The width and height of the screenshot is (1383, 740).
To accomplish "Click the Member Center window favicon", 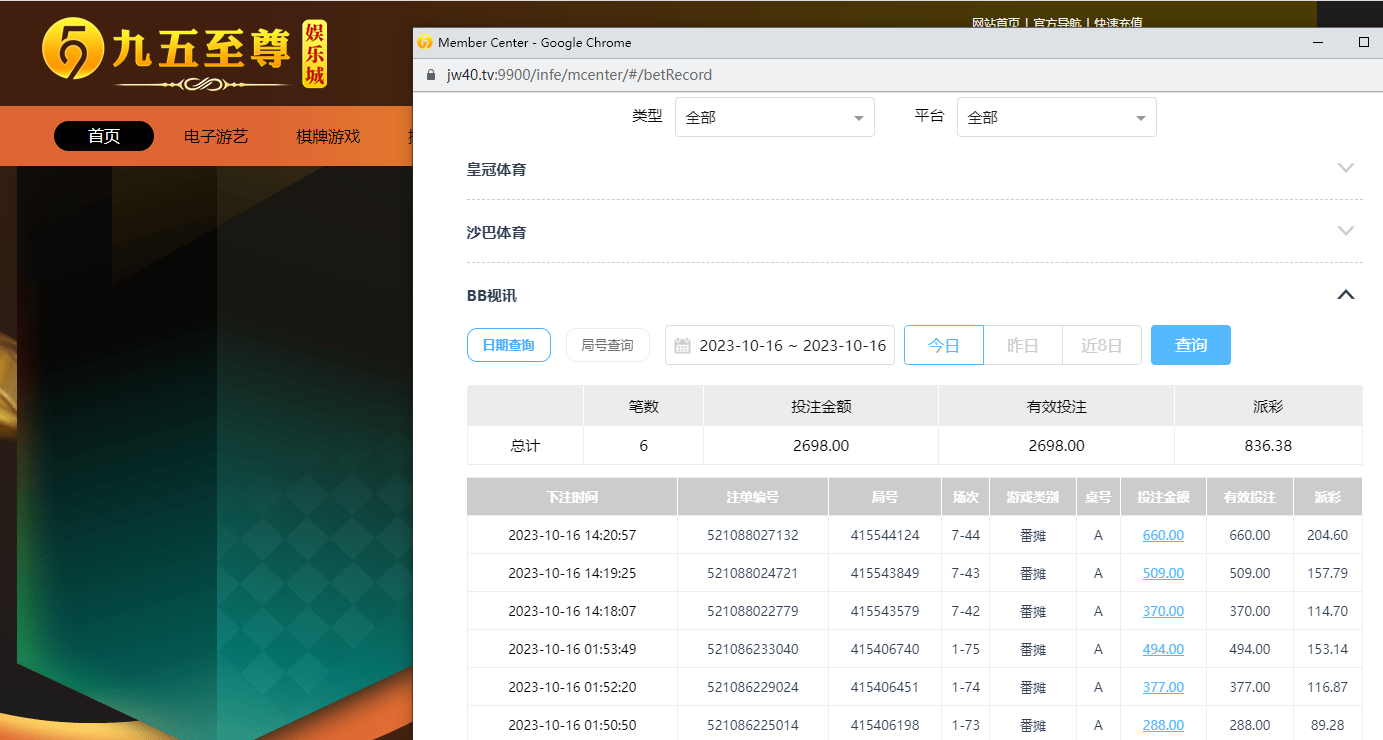I will pos(425,43).
